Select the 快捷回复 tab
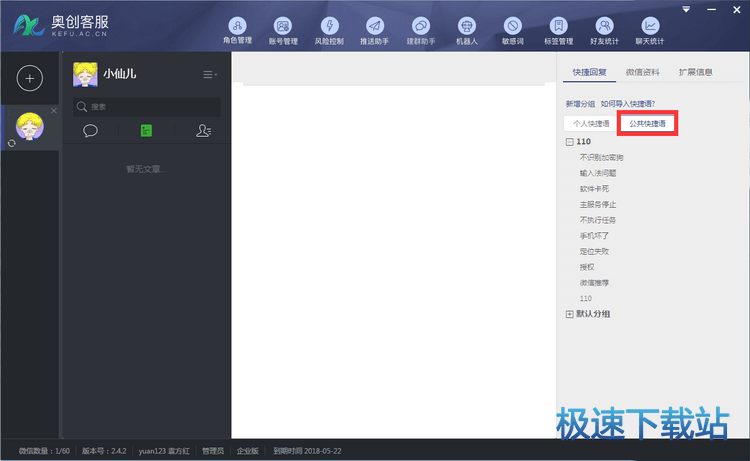This screenshot has width=750, height=461. click(x=589, y=72)
